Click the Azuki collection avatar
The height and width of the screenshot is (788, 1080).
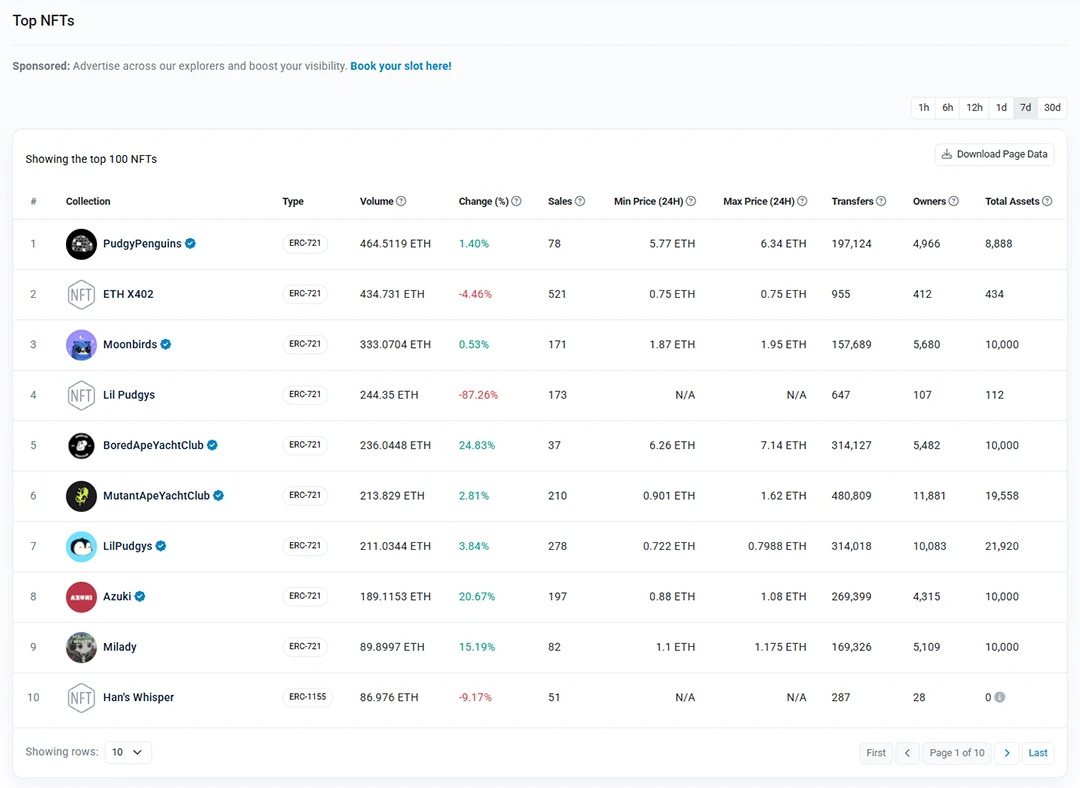point(81,596)
